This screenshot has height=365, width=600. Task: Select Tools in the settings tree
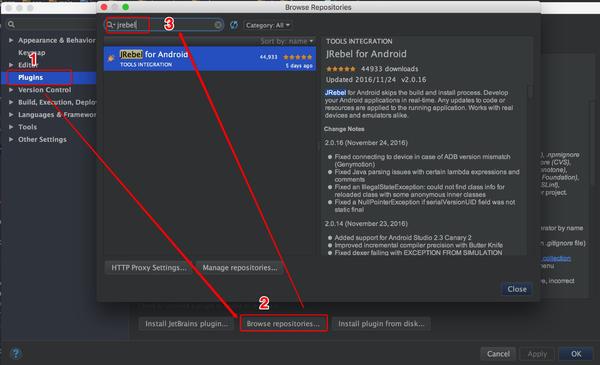pos(28,127)
